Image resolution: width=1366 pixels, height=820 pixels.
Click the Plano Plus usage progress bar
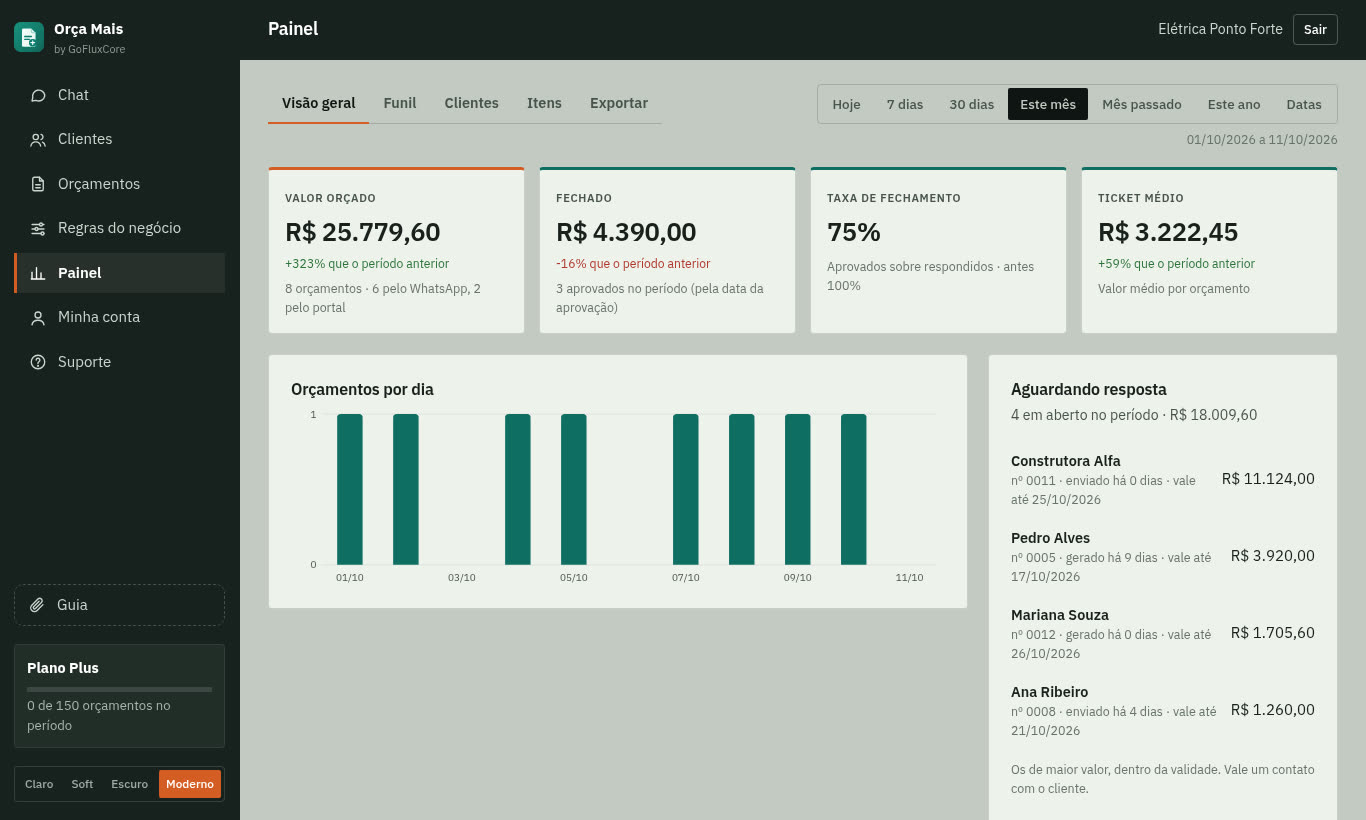point(119,689)
